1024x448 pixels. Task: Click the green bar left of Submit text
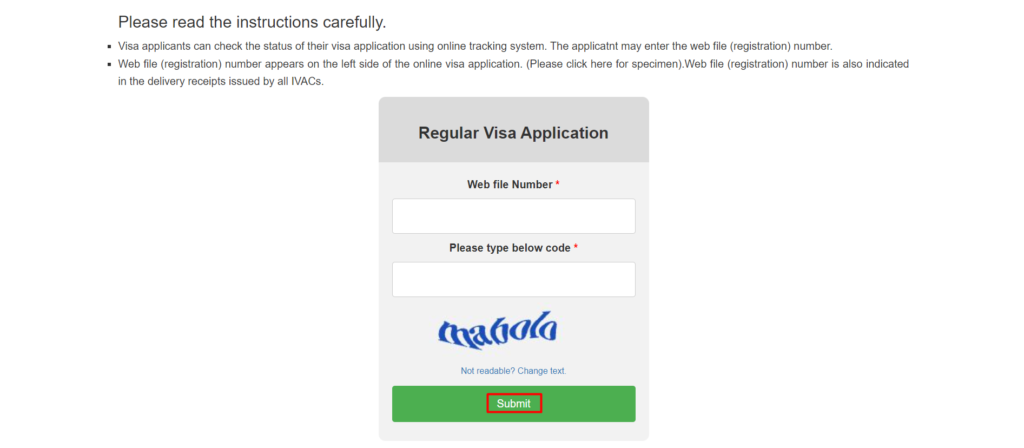439,404
